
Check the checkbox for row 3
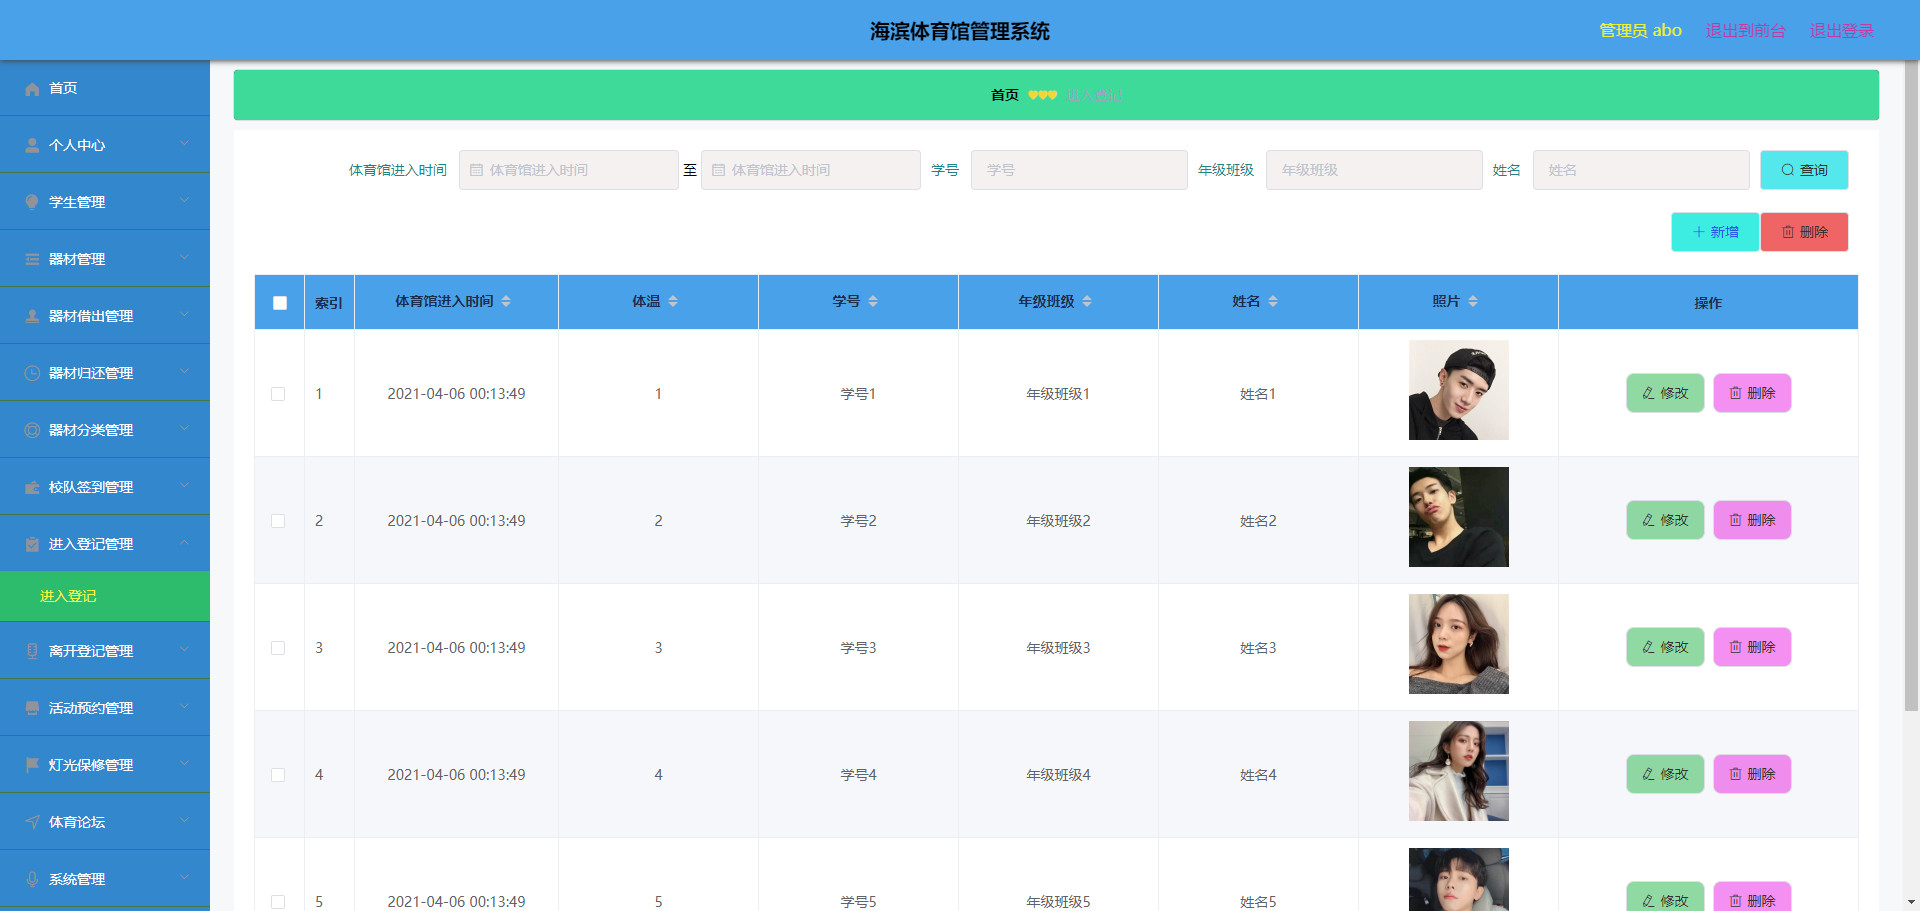(278, 649)
